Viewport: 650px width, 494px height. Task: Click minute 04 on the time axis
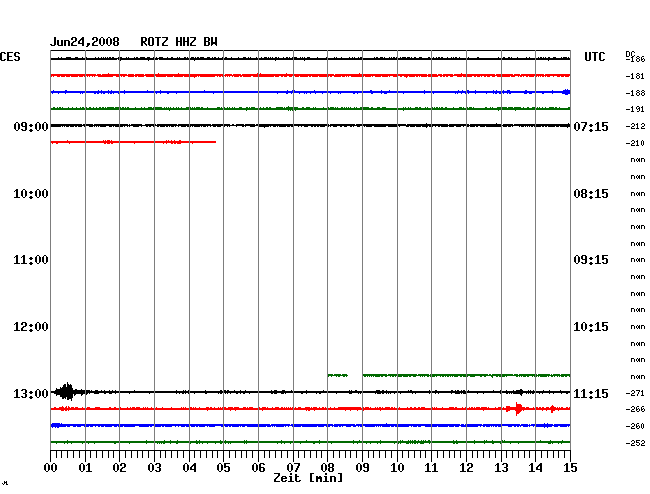(189, 467)
